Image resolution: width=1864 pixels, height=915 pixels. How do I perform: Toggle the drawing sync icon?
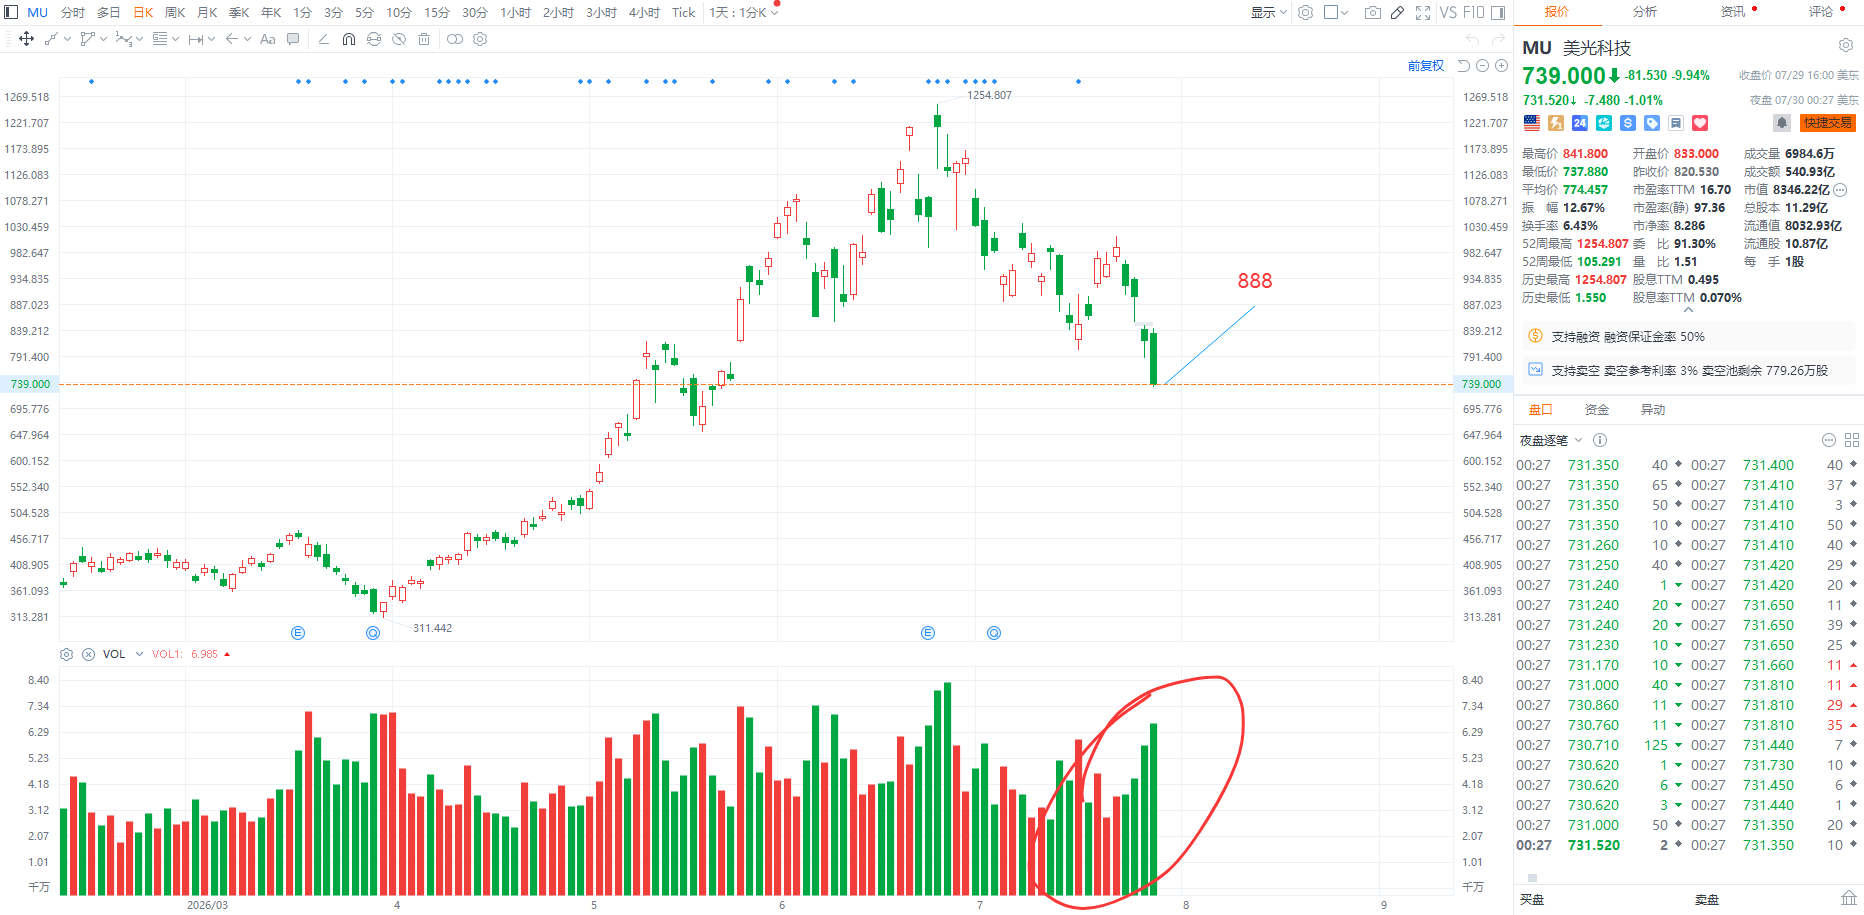(374, 39)
